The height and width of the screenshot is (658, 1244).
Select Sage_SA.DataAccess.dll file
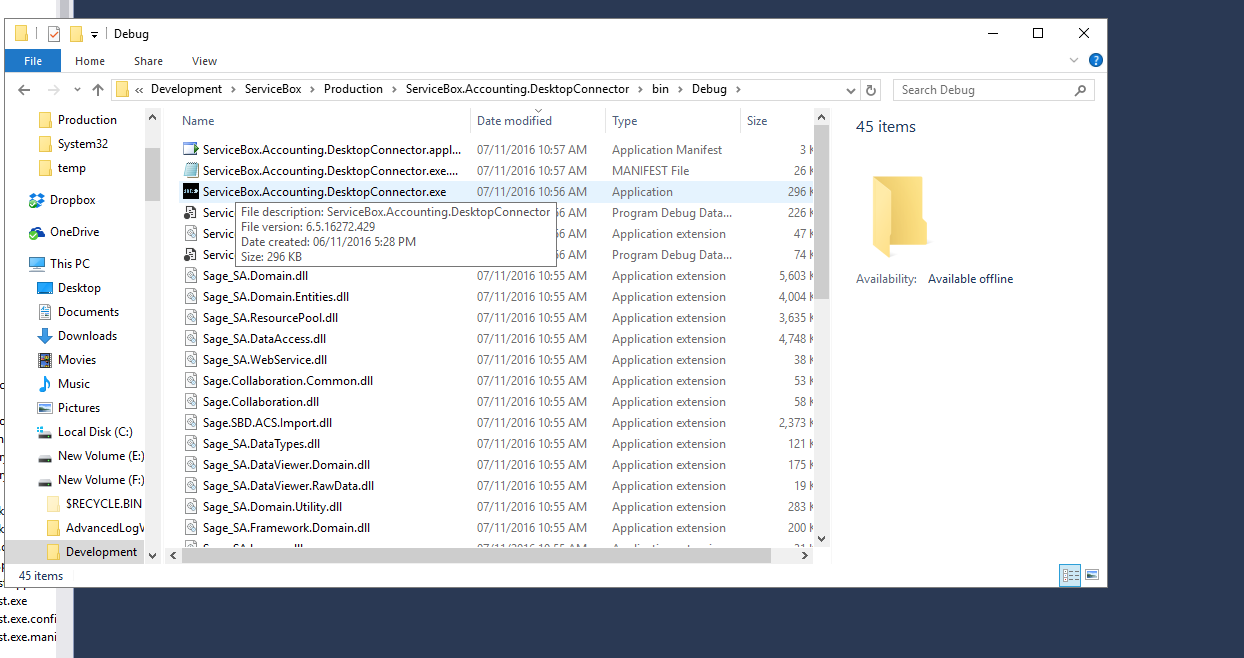click(264, 339)
